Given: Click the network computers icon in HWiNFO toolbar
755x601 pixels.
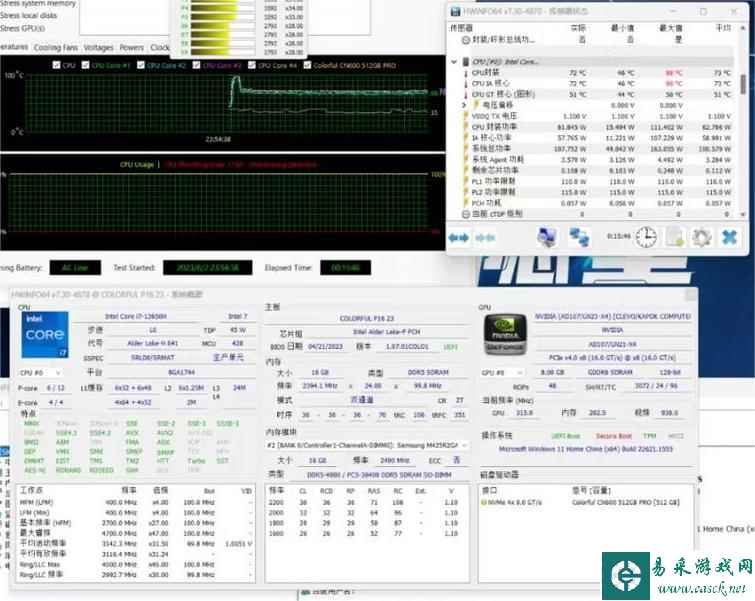Looking at the screenshot, I should [579, 237].
